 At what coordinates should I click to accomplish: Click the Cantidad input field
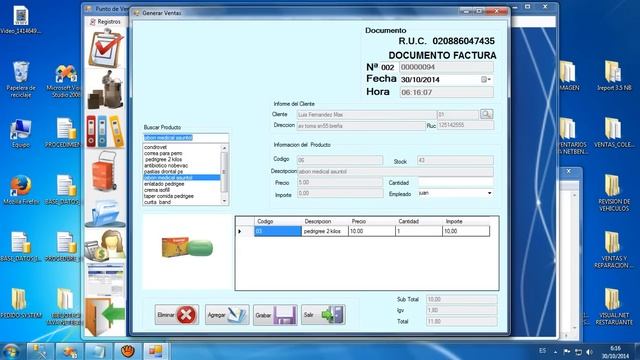[456, 182]
